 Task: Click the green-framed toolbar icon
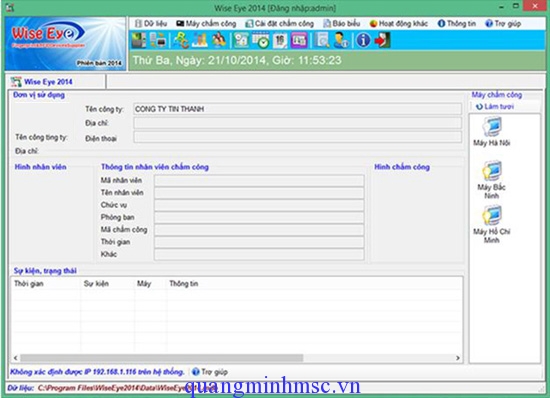[241, 40]
